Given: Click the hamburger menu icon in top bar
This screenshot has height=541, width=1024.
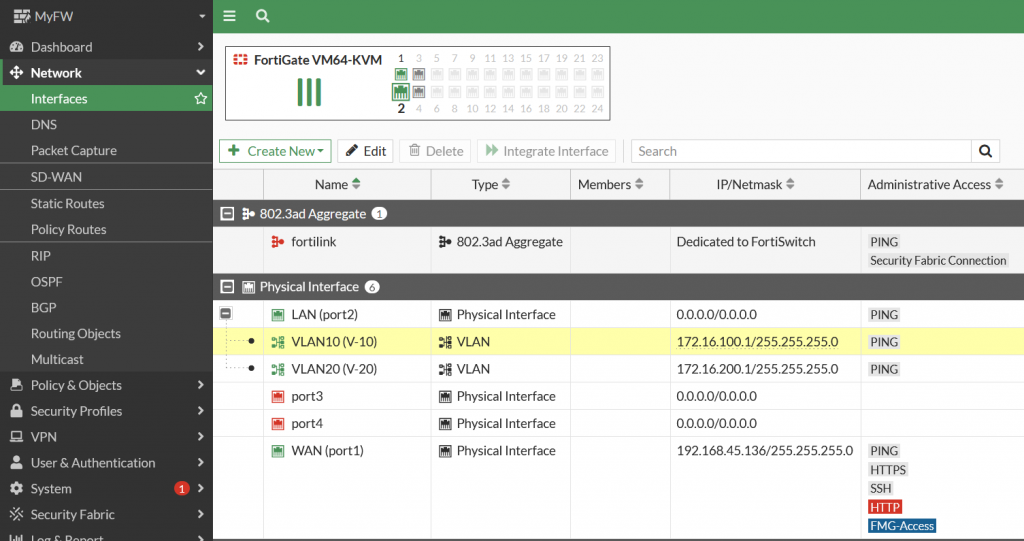Looking at the screenshot, I should (x=230, y=16).
